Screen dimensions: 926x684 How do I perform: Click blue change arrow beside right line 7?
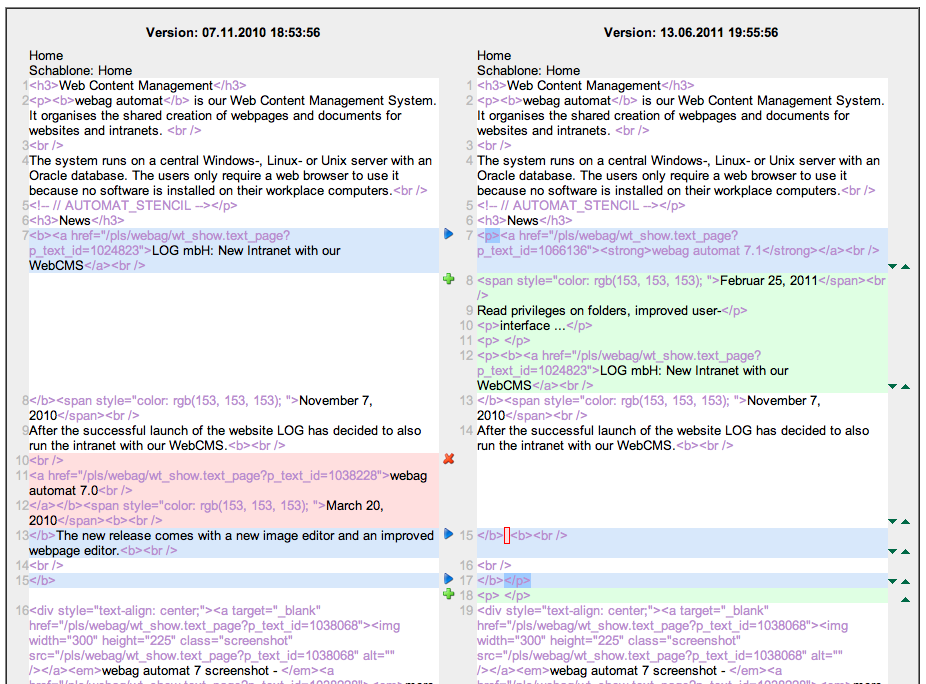click(x=448, y=234)
